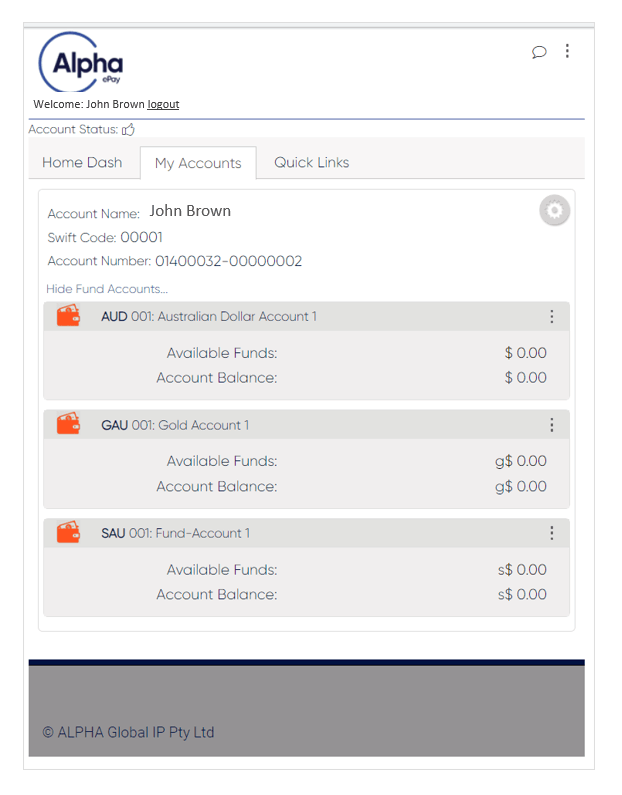Select the Gold Account 1 header

[203, 425]
